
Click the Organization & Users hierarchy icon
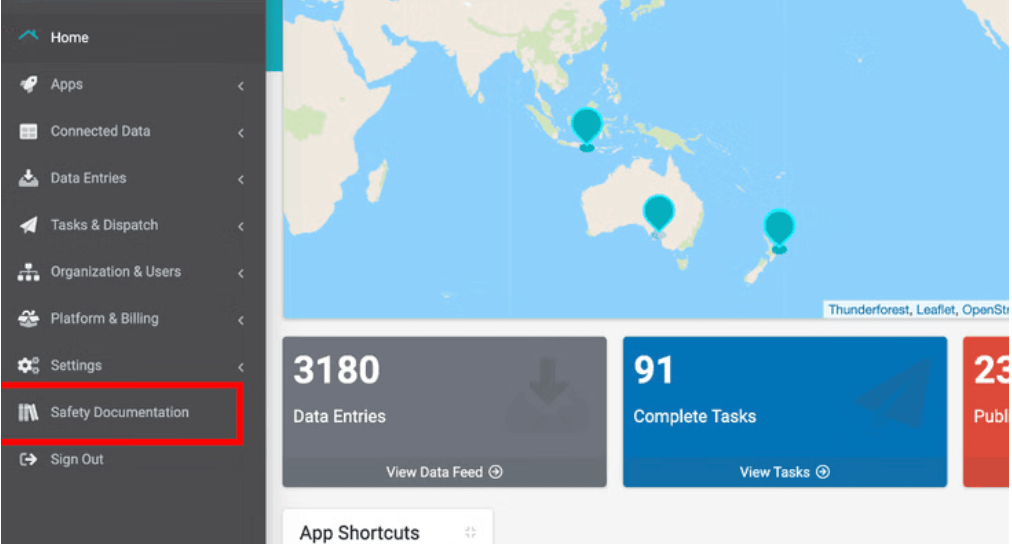click(x=29, y=273)
